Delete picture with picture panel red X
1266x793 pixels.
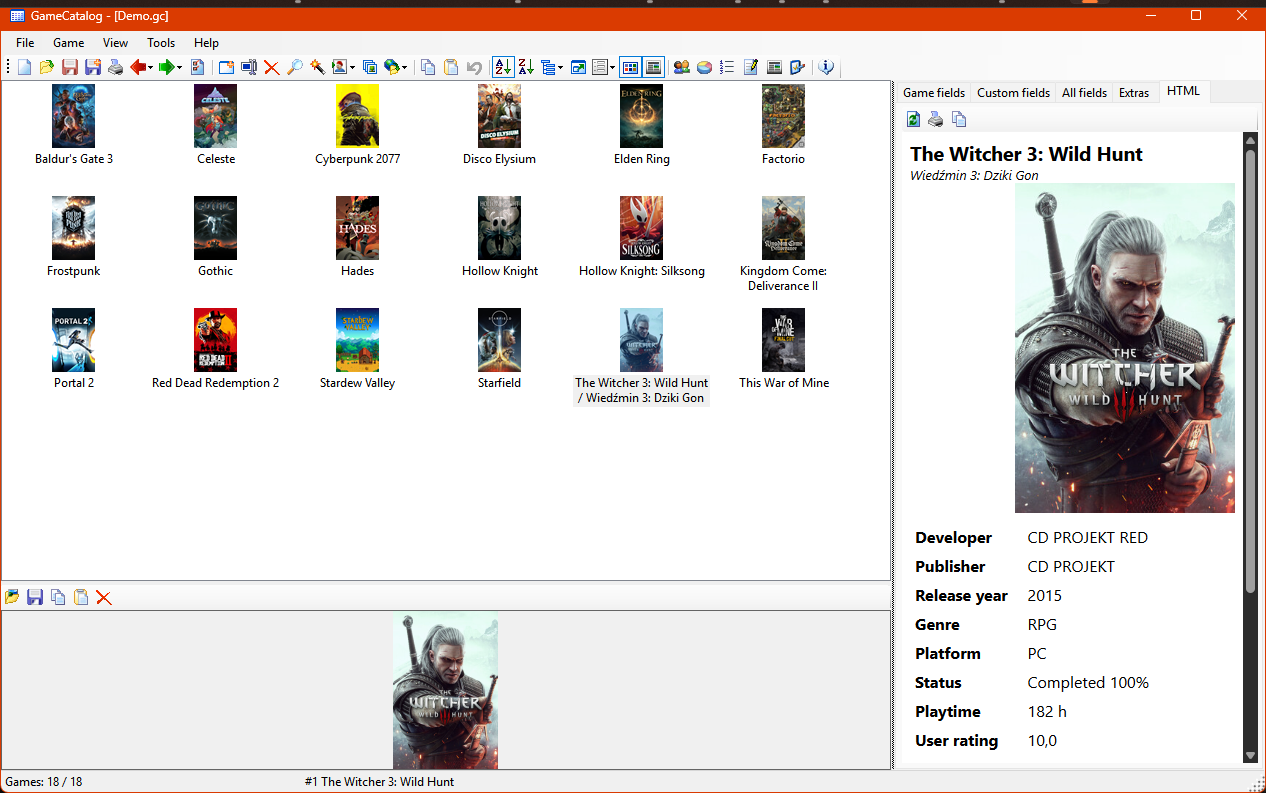pos(104,597)
